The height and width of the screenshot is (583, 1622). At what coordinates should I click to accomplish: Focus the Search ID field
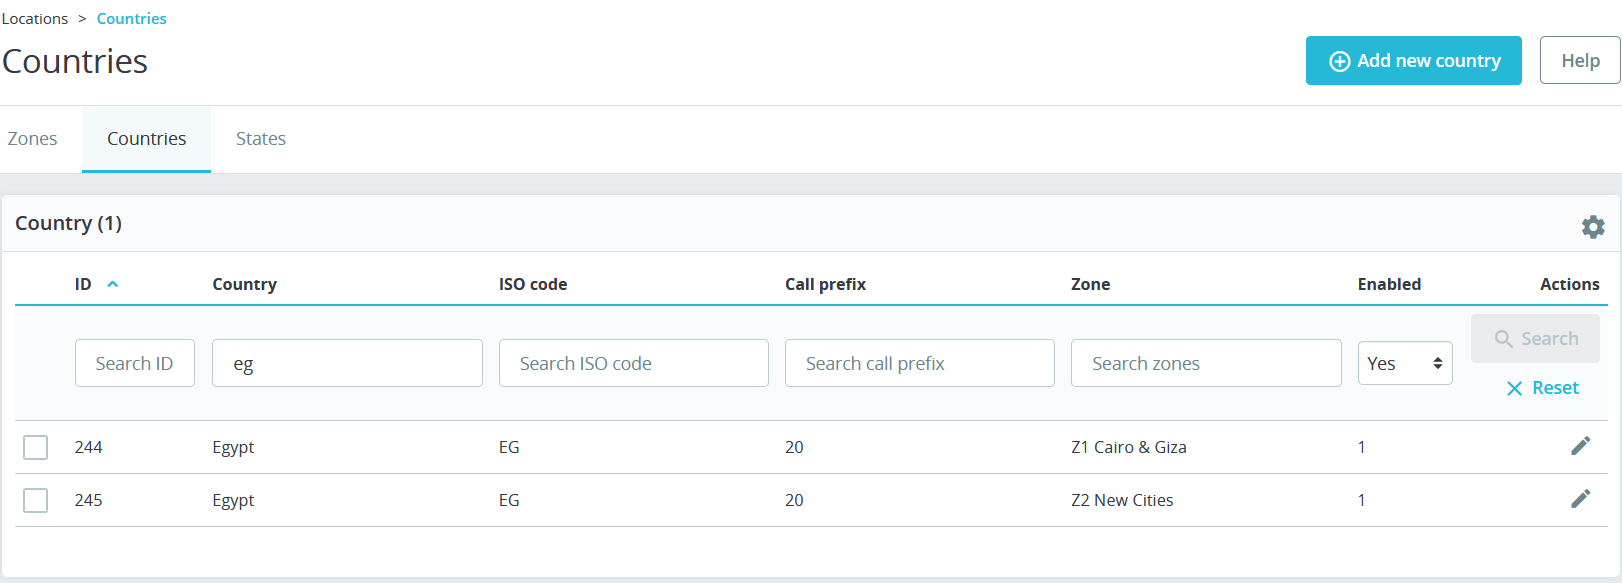pos(134,363)
